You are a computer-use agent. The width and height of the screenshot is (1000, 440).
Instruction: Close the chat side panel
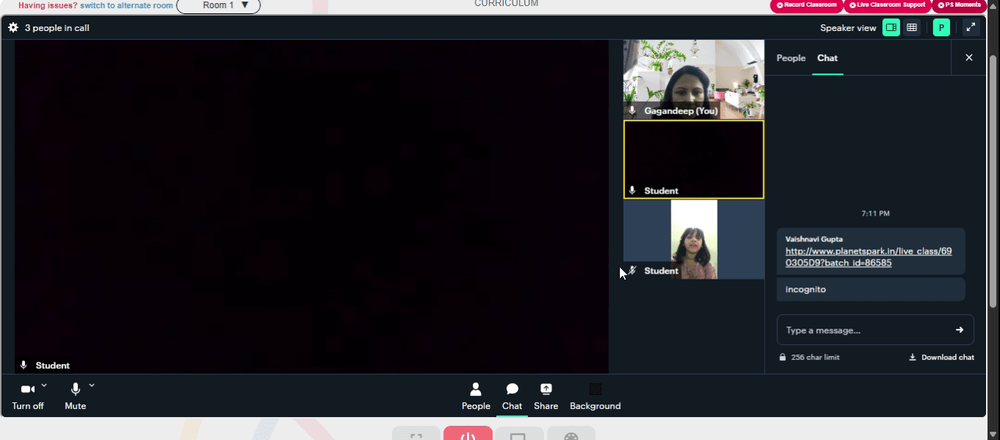pyautogui.click(x=969, y=57)
